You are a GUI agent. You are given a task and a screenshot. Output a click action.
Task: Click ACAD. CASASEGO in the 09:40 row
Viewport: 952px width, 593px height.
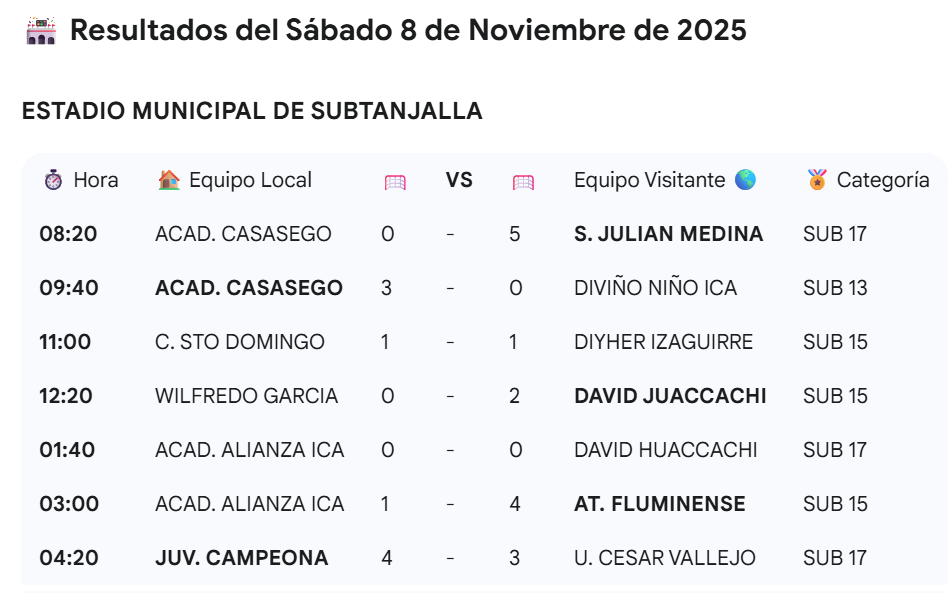click(x=249, y=288)
